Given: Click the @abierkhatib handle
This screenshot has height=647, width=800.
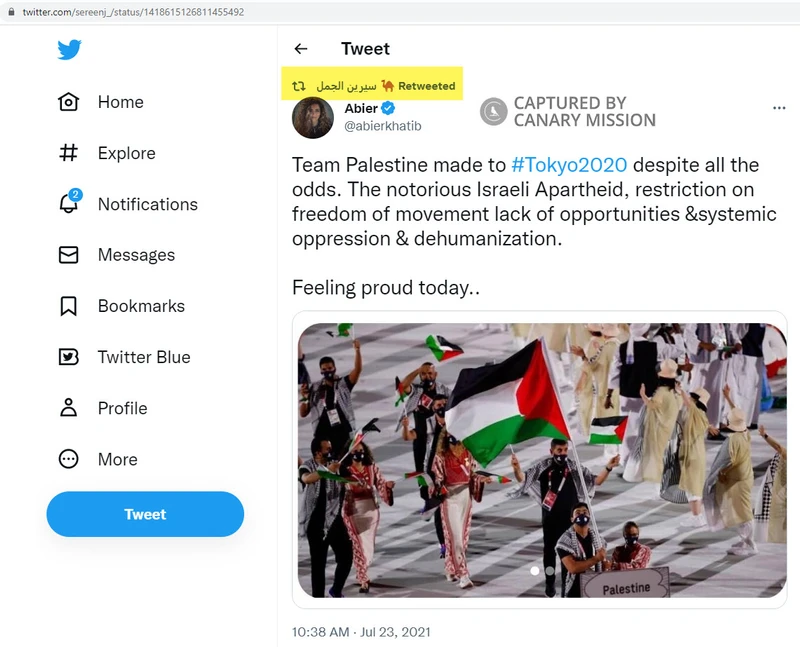Looking at the screenshot, I should [383, 126].
